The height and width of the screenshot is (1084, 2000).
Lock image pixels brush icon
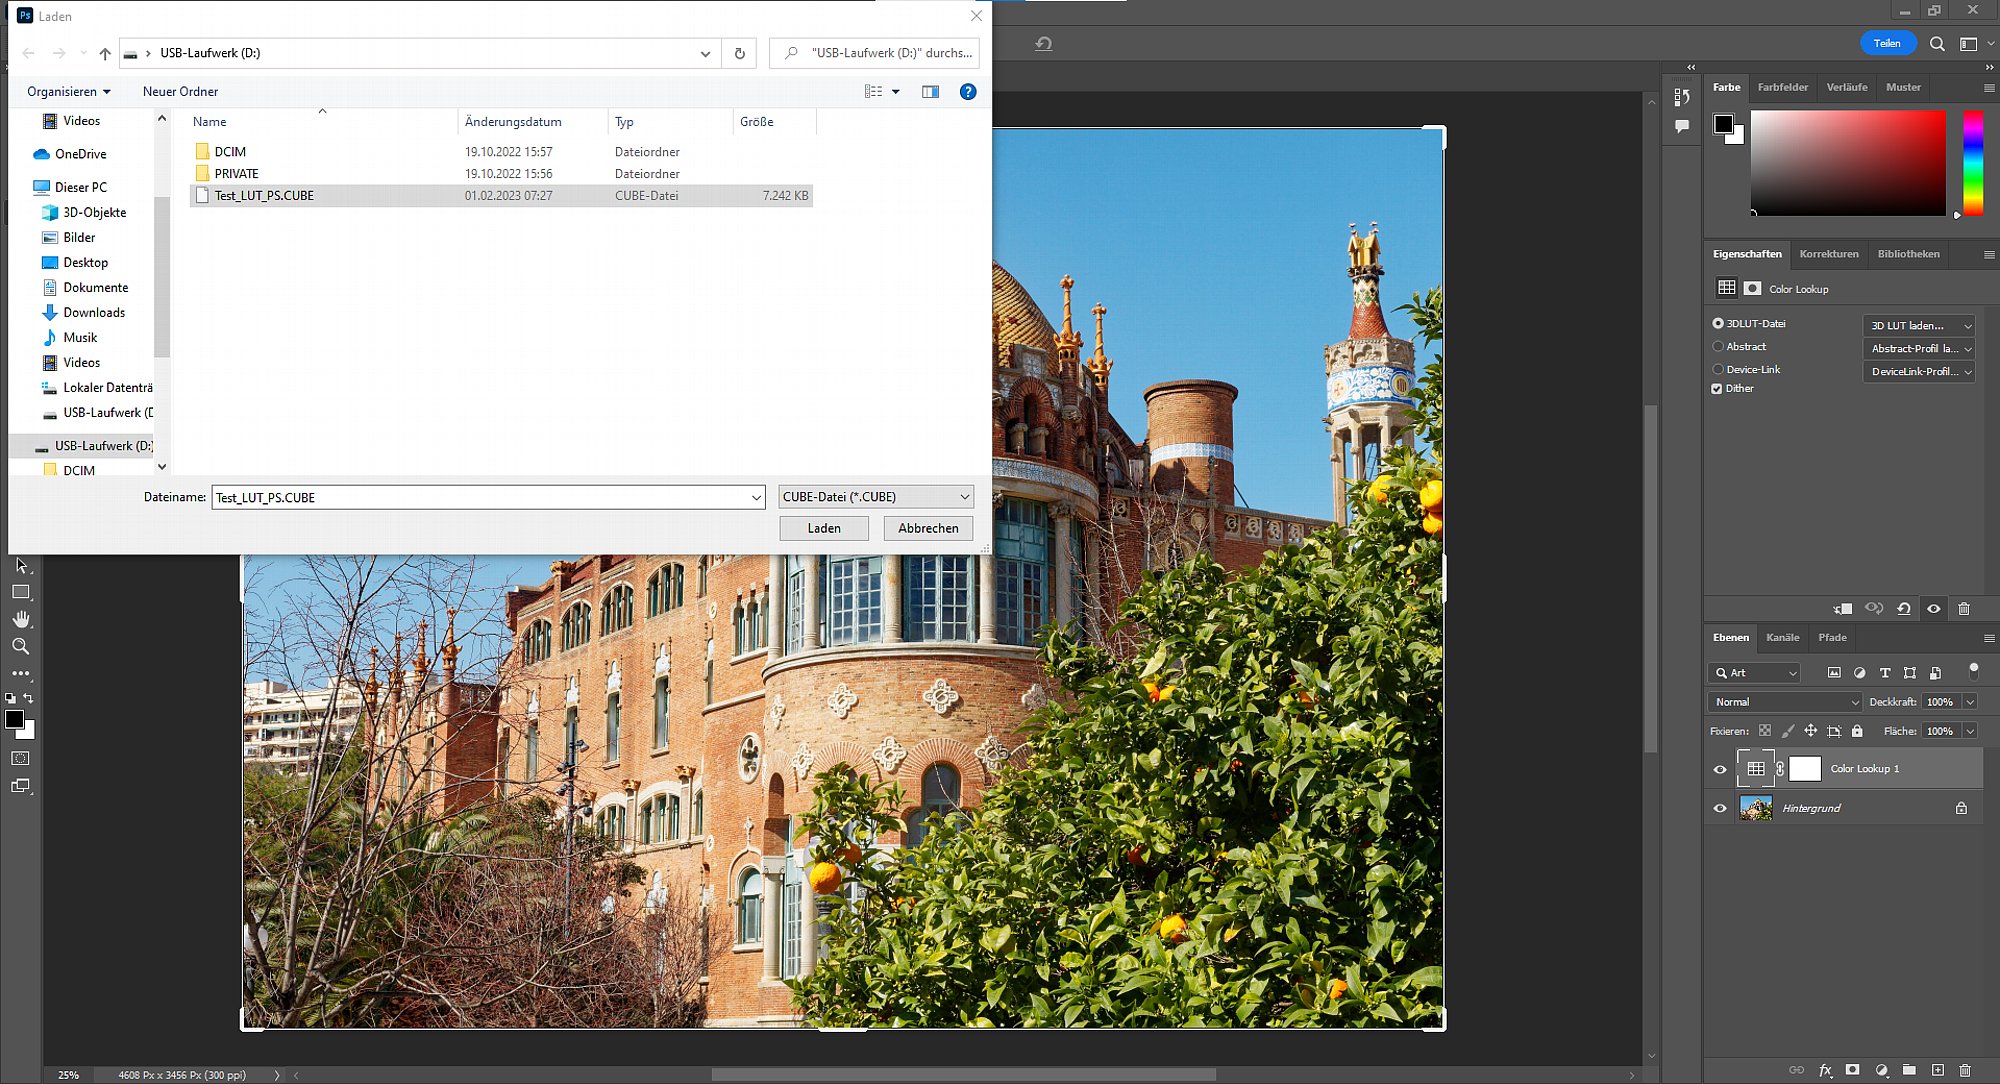coord(1788,731)
